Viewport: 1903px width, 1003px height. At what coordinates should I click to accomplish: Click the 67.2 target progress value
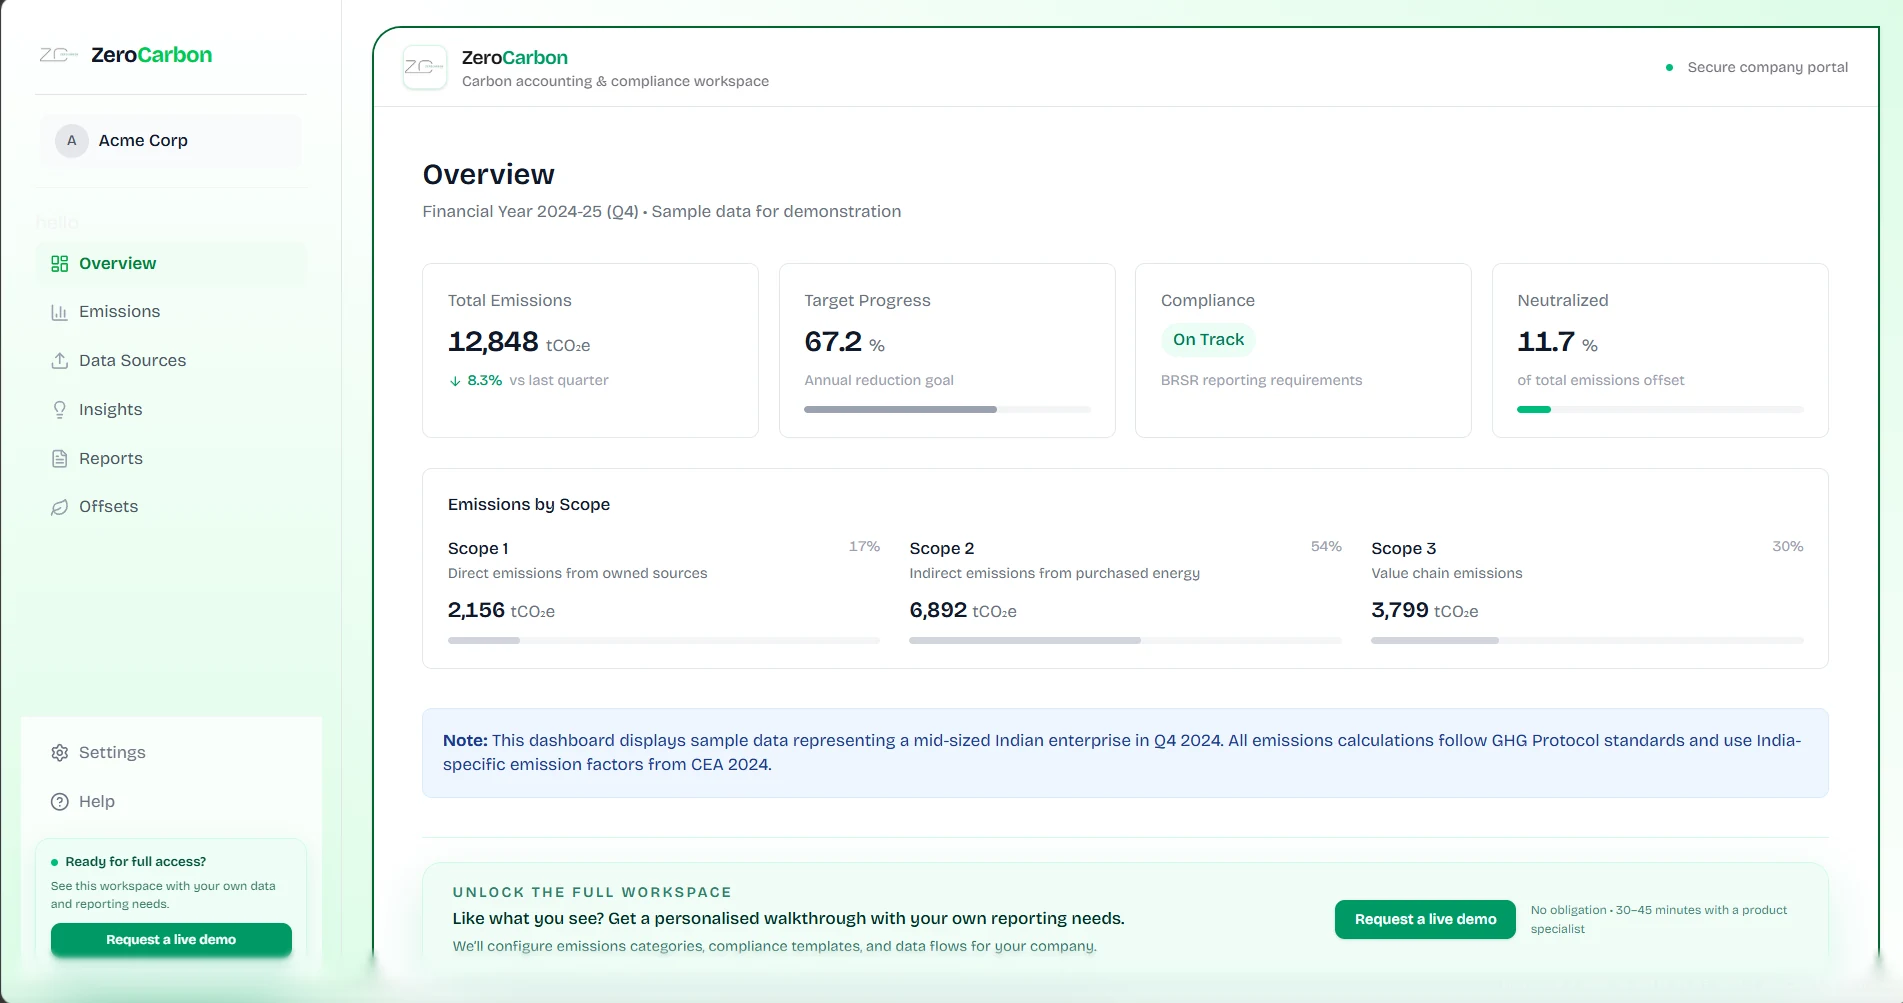[833, 342]
